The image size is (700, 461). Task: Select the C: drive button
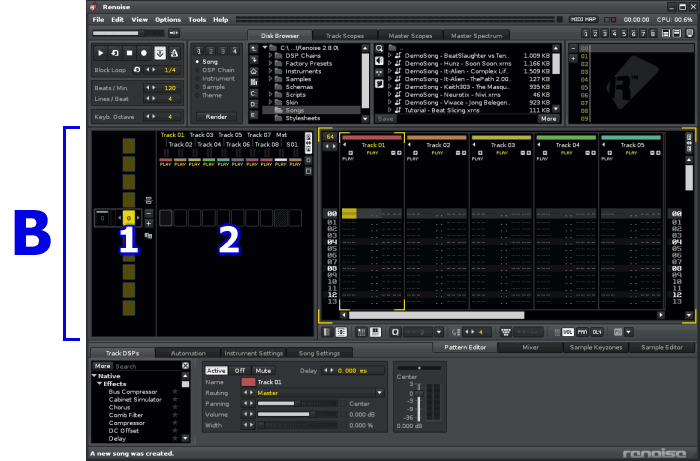coord(254,93)
